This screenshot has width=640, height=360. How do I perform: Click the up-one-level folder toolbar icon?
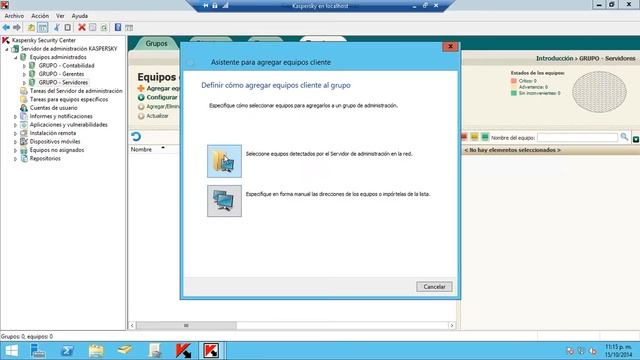point(31,27)
